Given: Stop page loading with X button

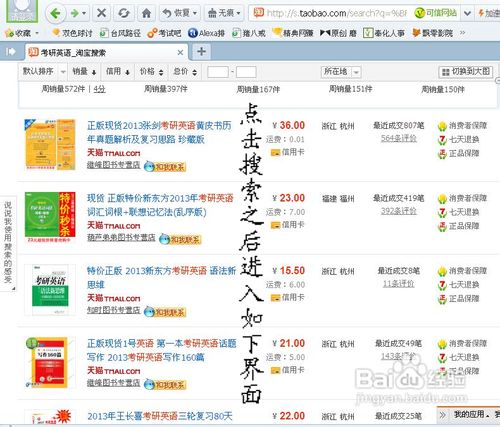Looking at the screenshot, I should [101, 13].
